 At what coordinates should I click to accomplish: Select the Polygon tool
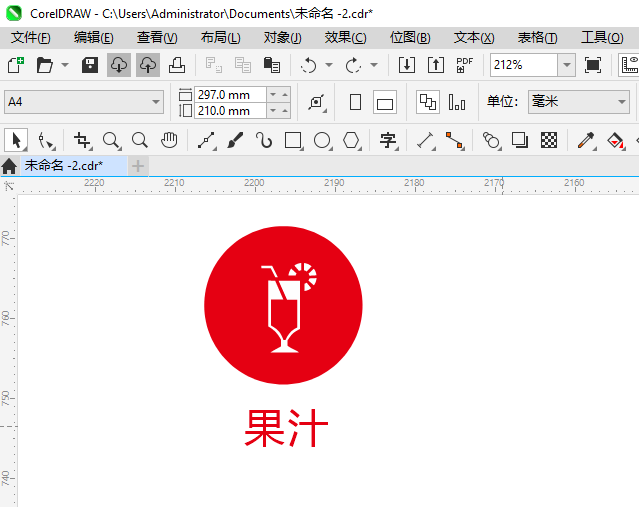[x=351, y=141]
